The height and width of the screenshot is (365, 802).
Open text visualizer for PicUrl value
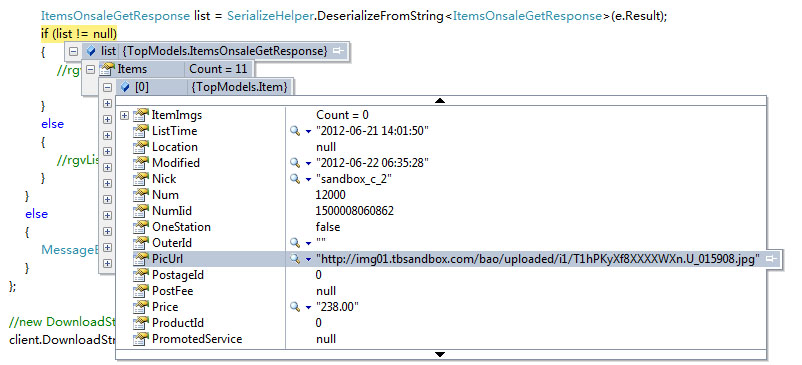pyautogui.click(x=295, y=259)
